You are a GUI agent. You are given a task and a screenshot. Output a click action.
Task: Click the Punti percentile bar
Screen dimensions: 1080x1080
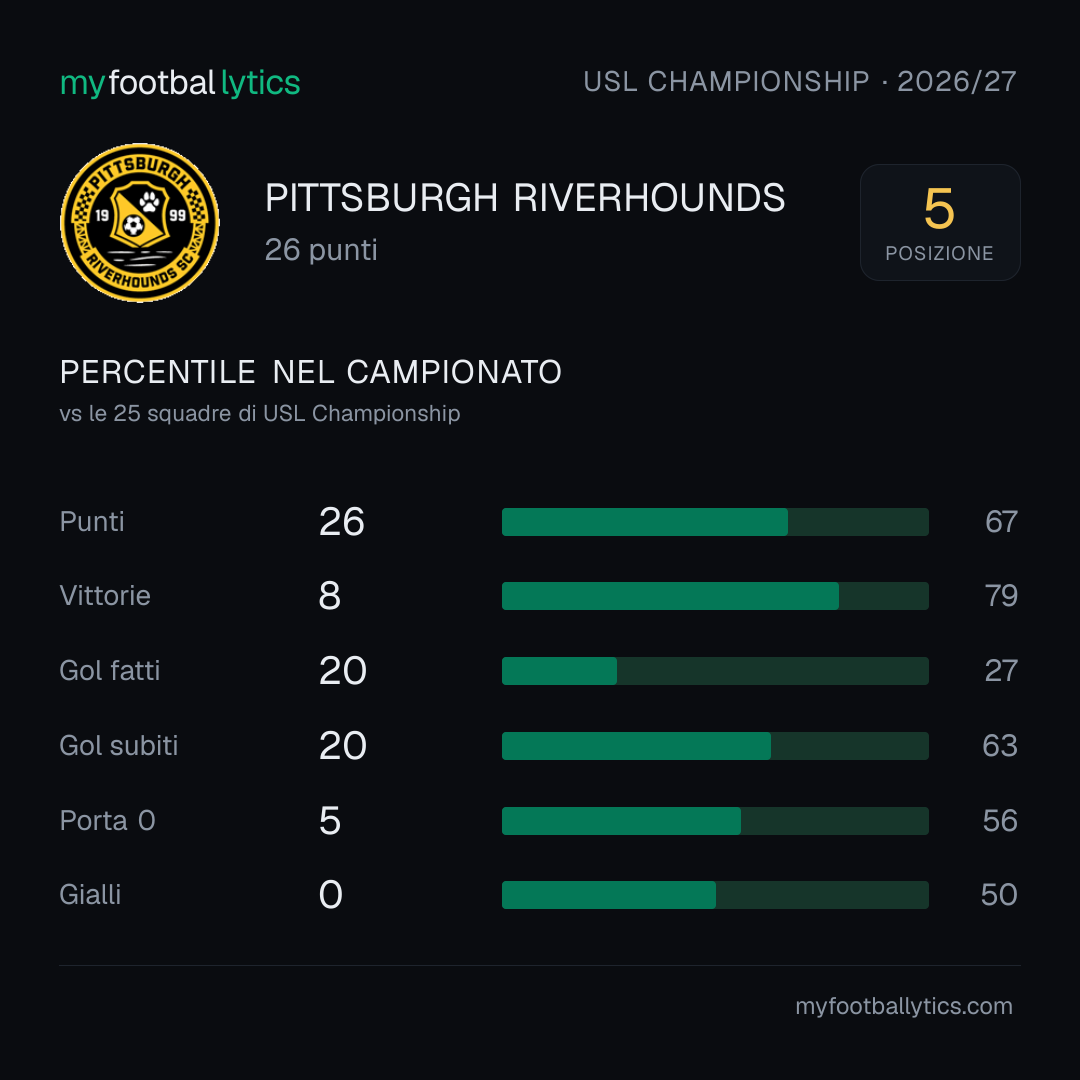coord(715,522)
